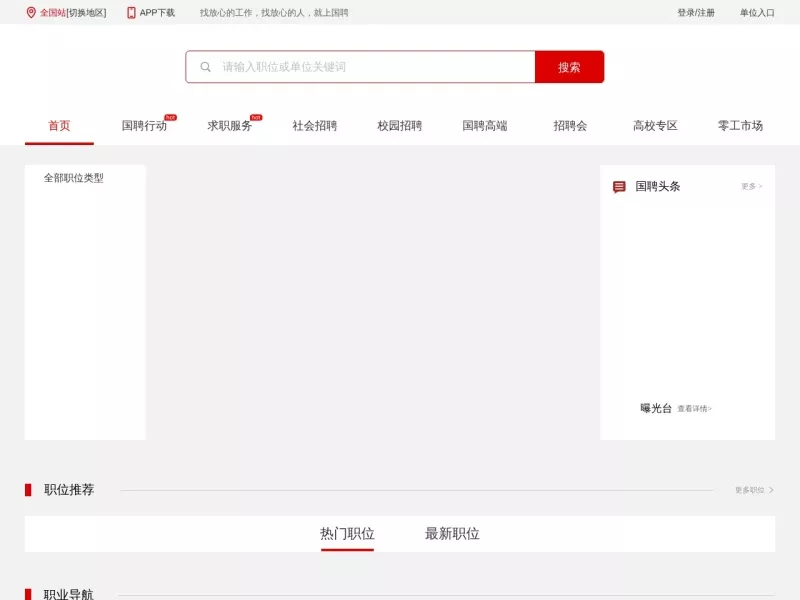Screen dimensions: 800x600
Task: Open 登录/注册 page
Action: point(696,13)
